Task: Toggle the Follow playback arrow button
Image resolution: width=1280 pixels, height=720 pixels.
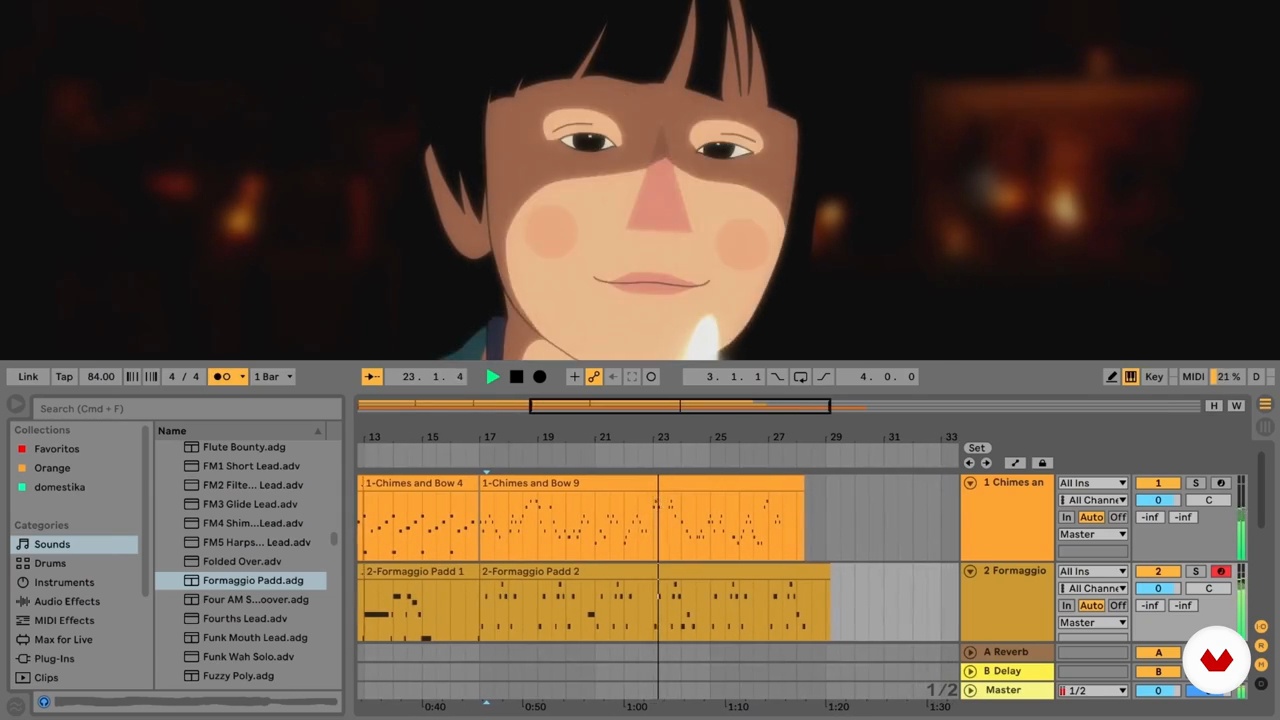Action: click(x=371, y=377)
